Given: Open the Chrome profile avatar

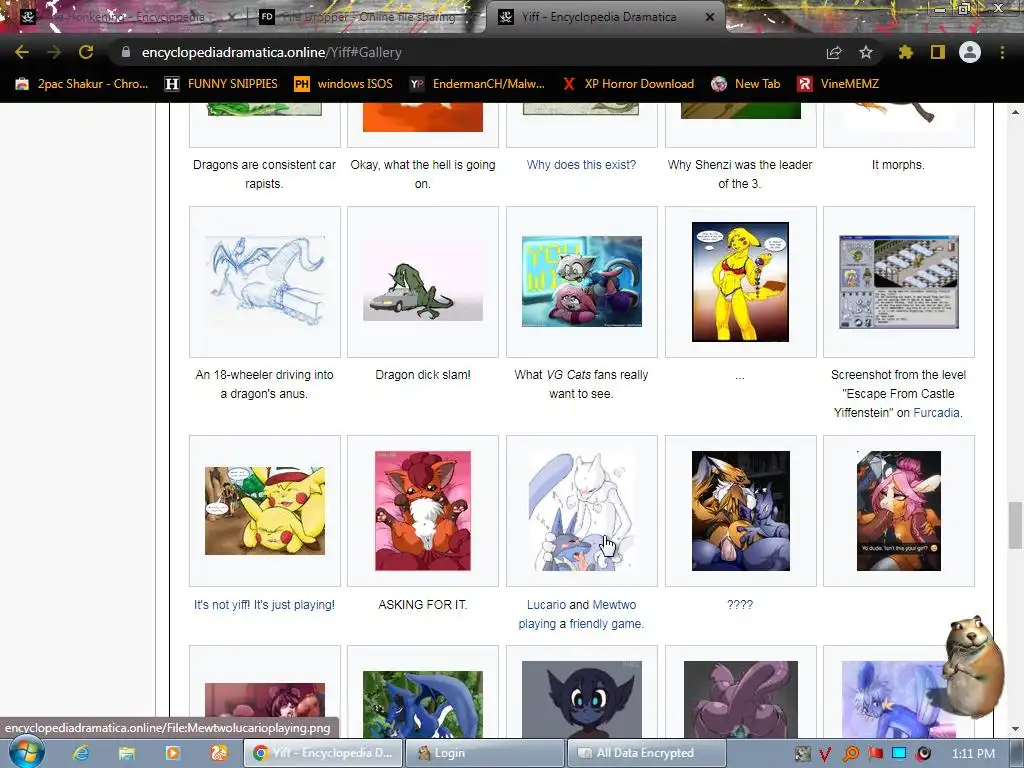Looking at the screenshot, I should click(970, 52).
